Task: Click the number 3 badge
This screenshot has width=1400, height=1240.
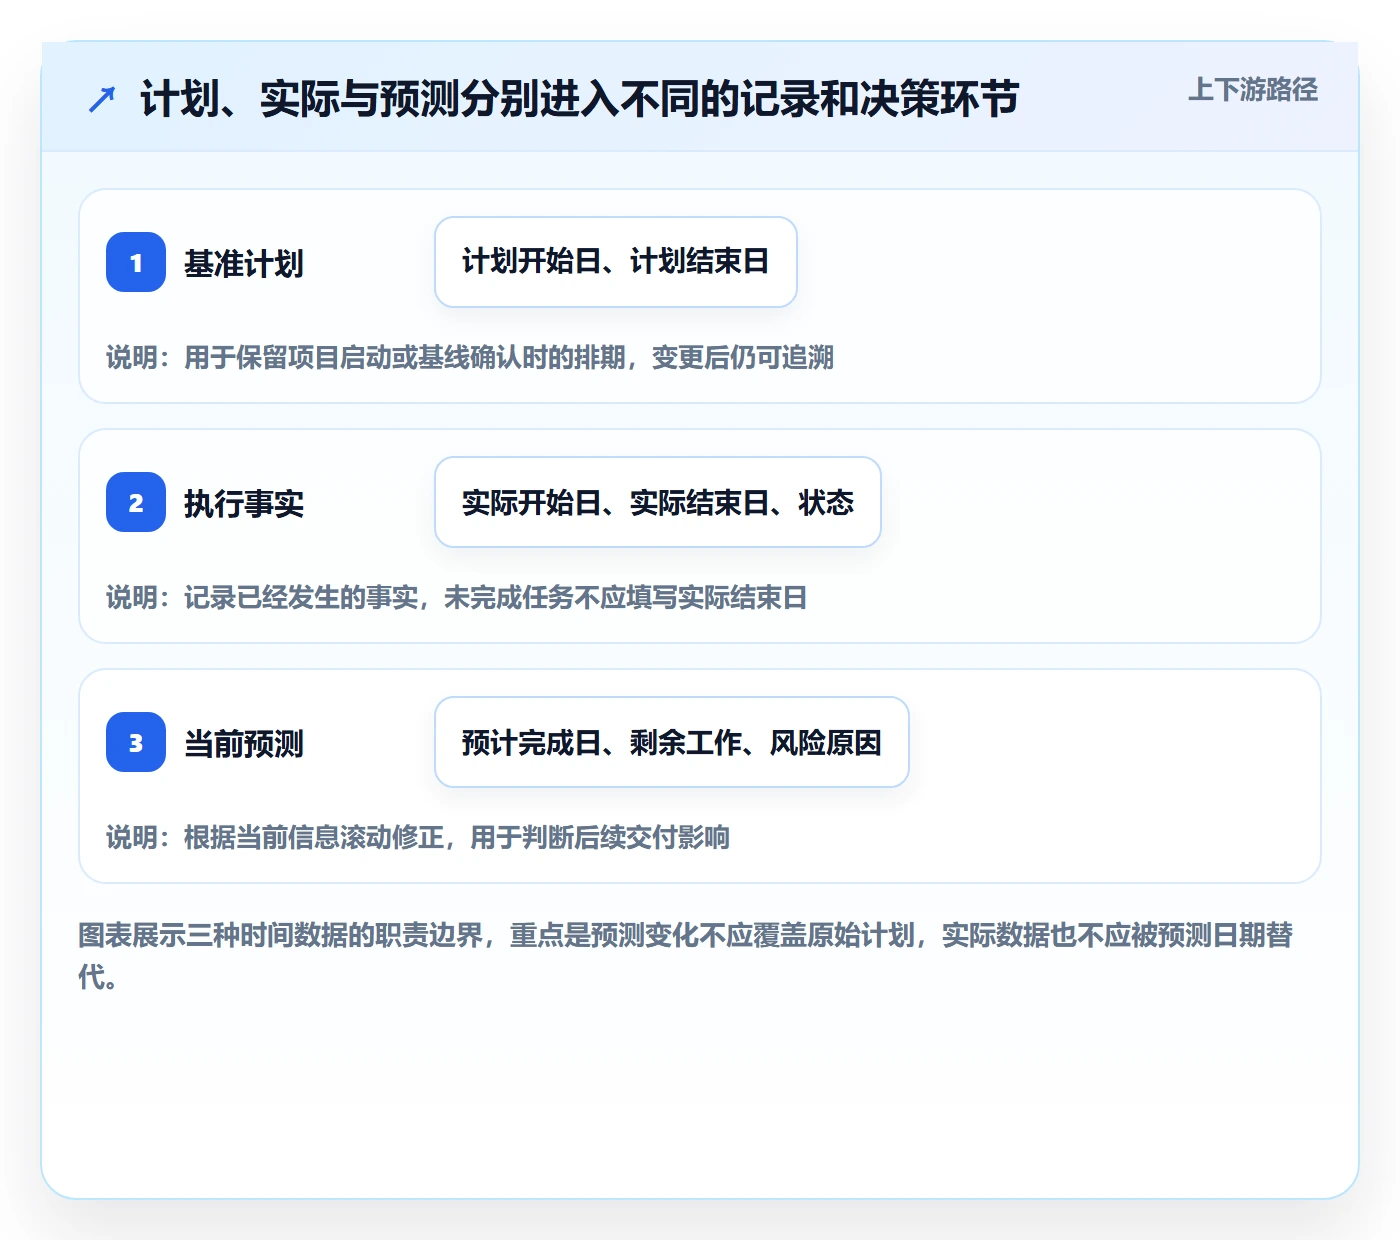Action: coord(136,742)
